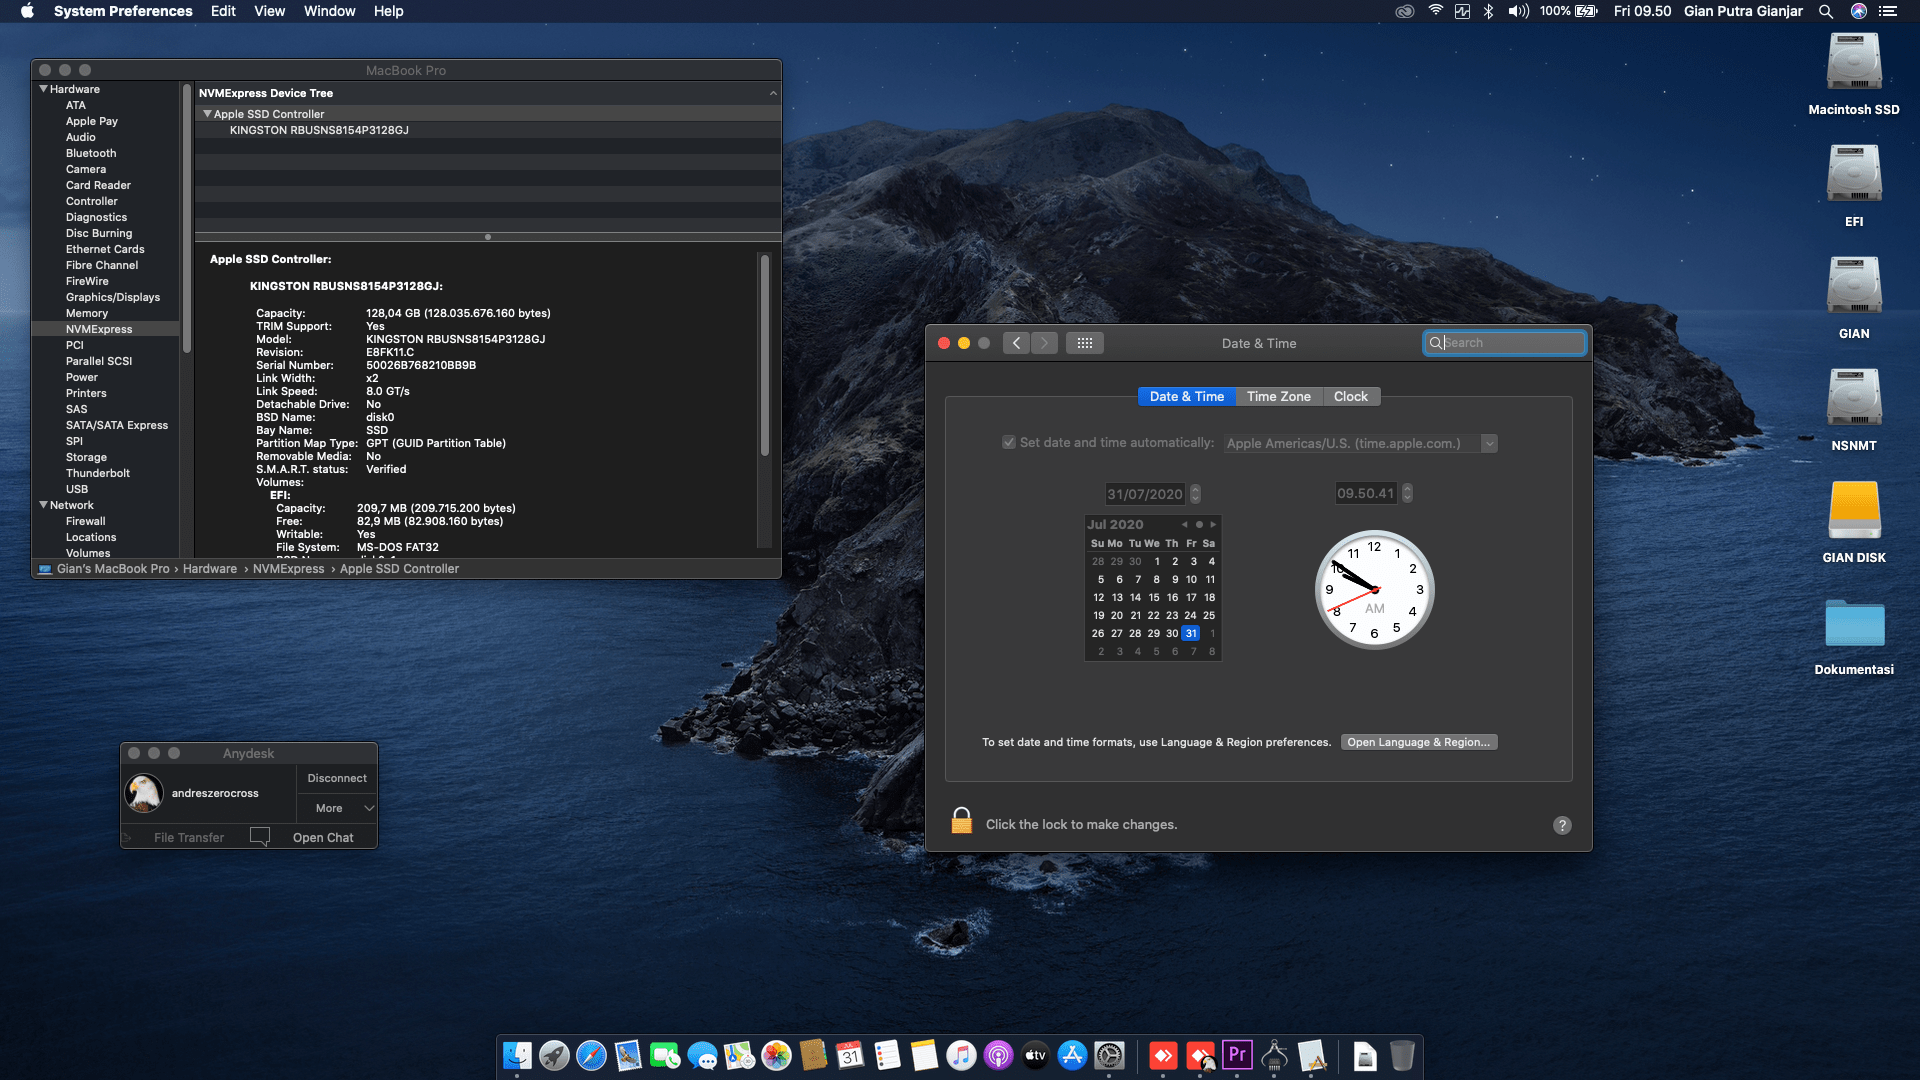Open the App Store from the Dock
Image resolution: width=1920 pixels, height=1080 pixels.
[x=1072, y=1057]
